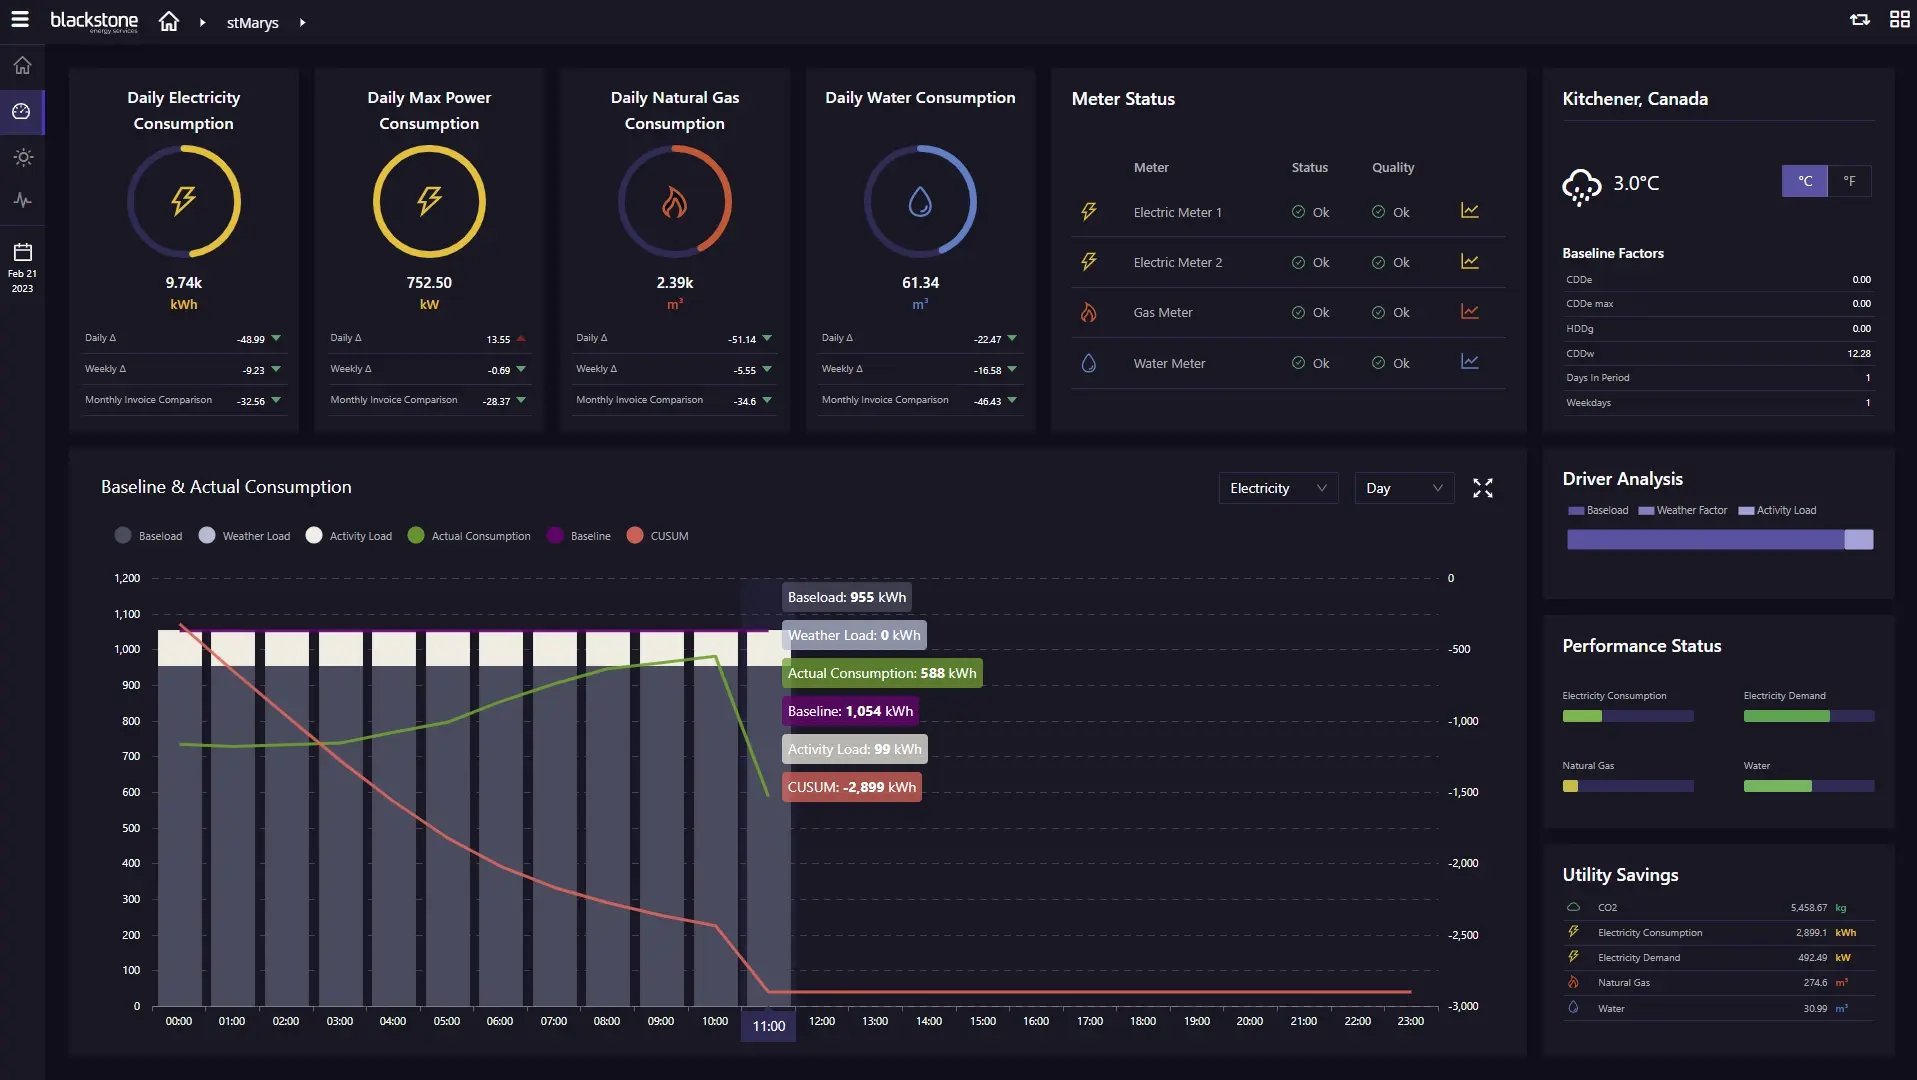Click the home icon in the breadcrumb
Viewport: 1917px width, 1080px height.
click(169, 20)
